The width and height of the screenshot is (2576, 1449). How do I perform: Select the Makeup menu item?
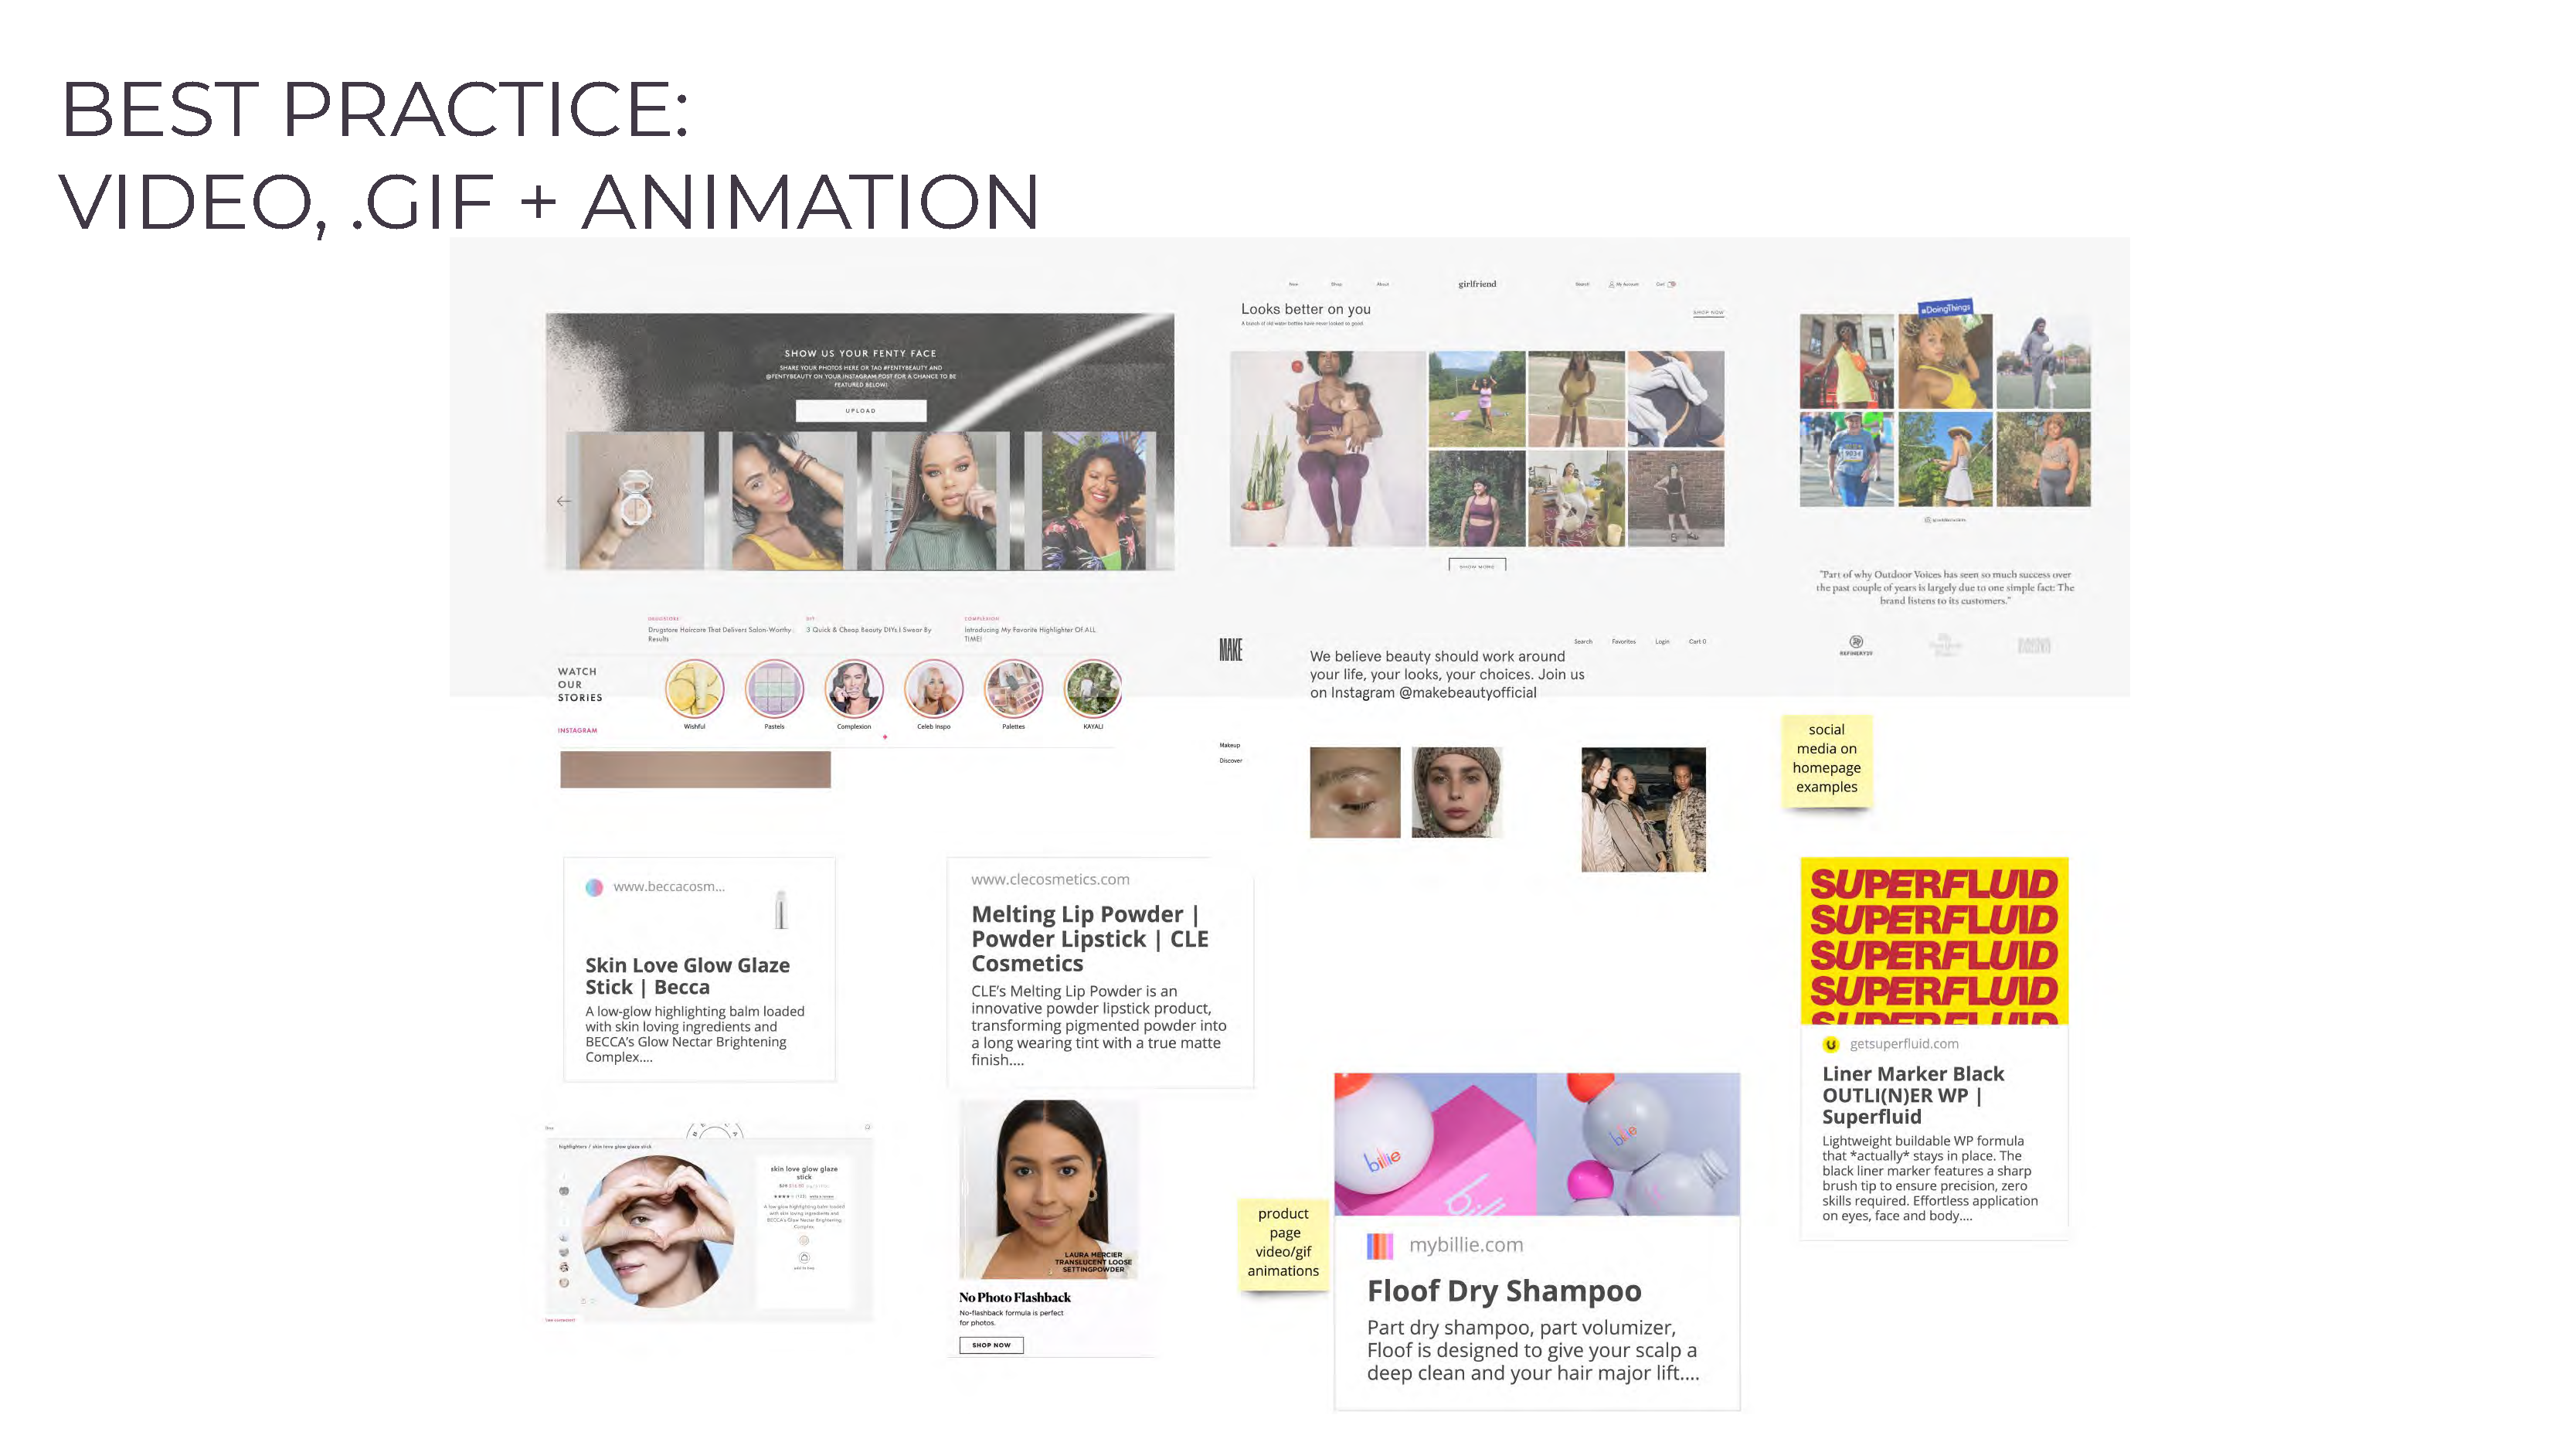click(x=1229, y=745)
